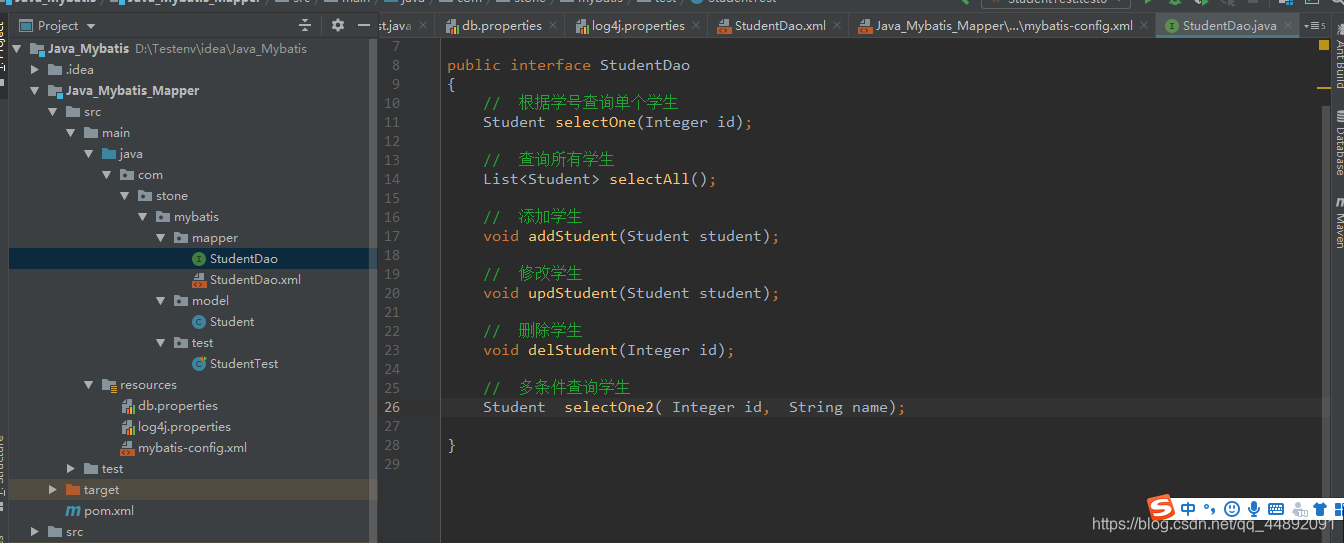Click the Sogou input method S logo
Screen dimensions: 1344x543
1160,507
